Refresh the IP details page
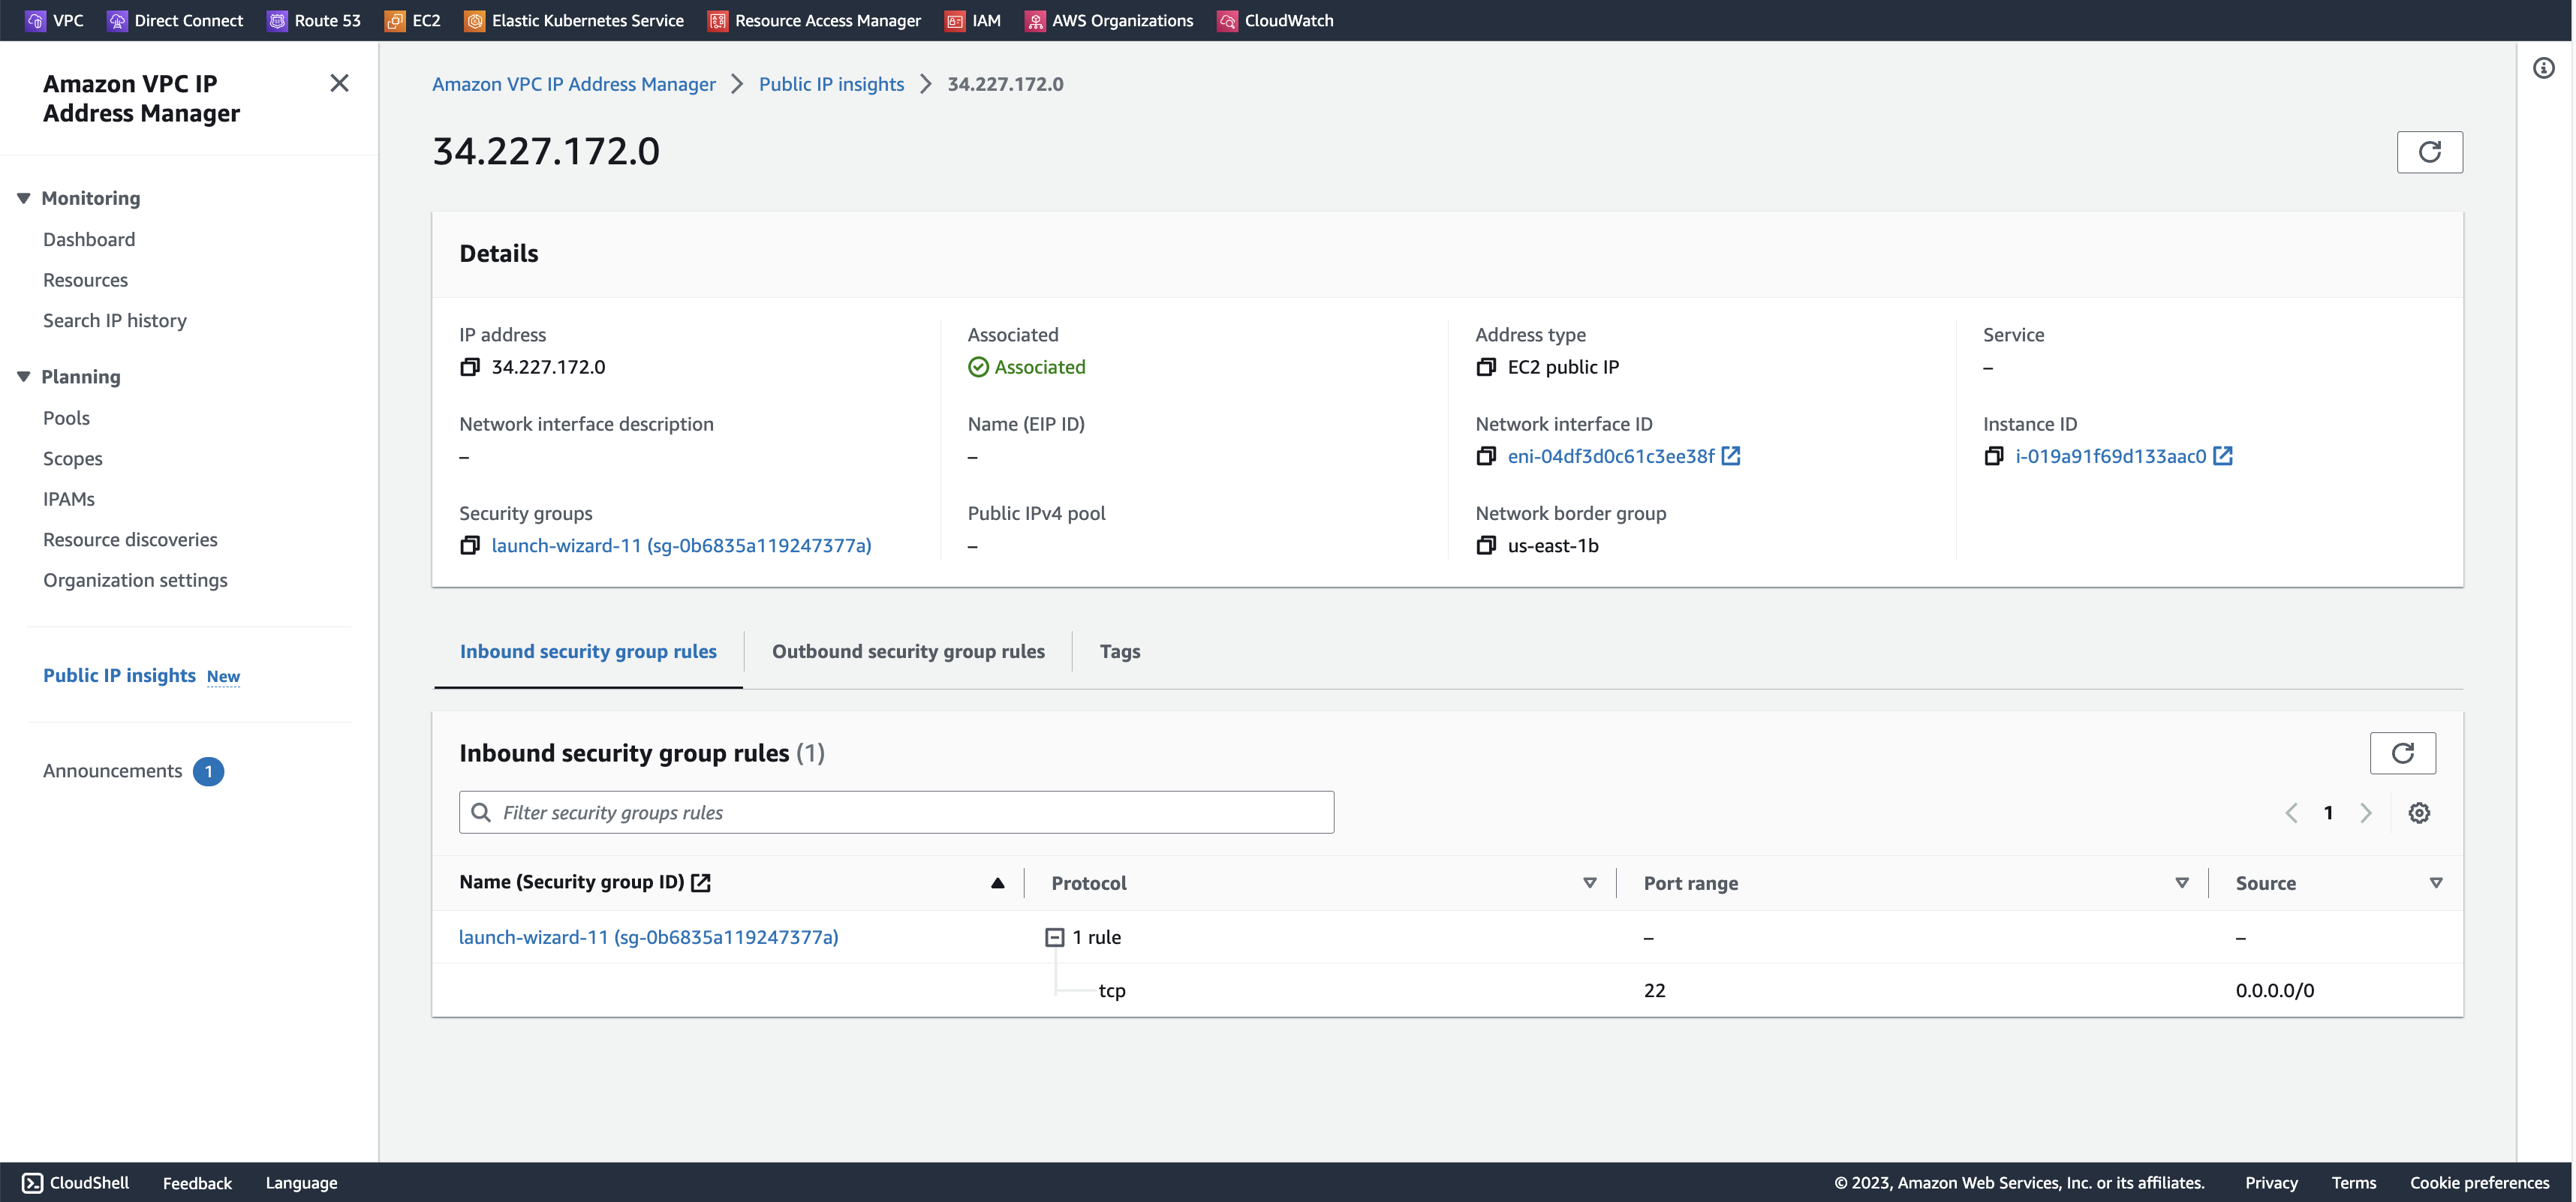The width and height of the screenshot is (2576, 1202). pos(2429,152)
